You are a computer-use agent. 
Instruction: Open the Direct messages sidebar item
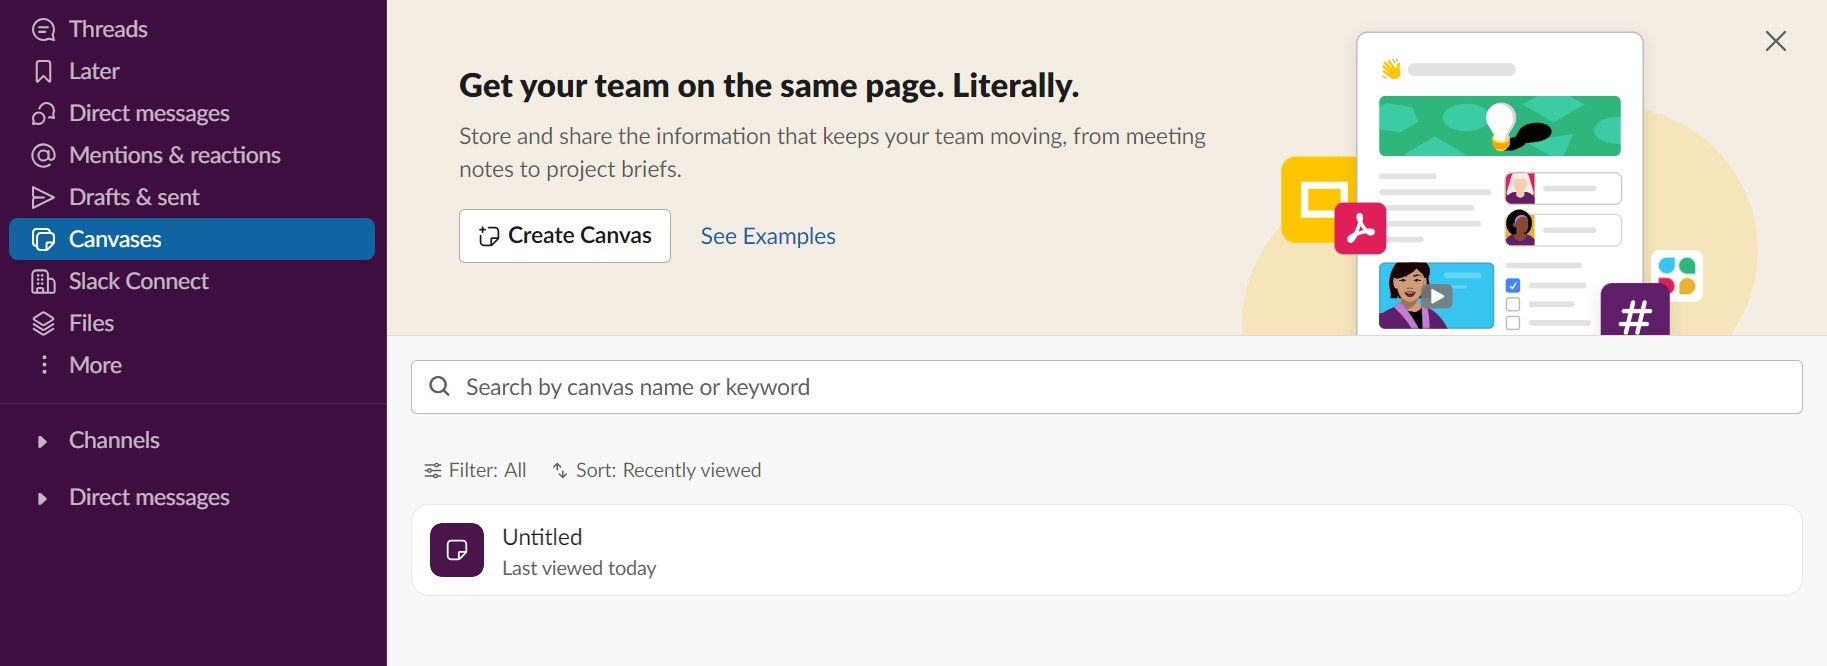(148, 114)
